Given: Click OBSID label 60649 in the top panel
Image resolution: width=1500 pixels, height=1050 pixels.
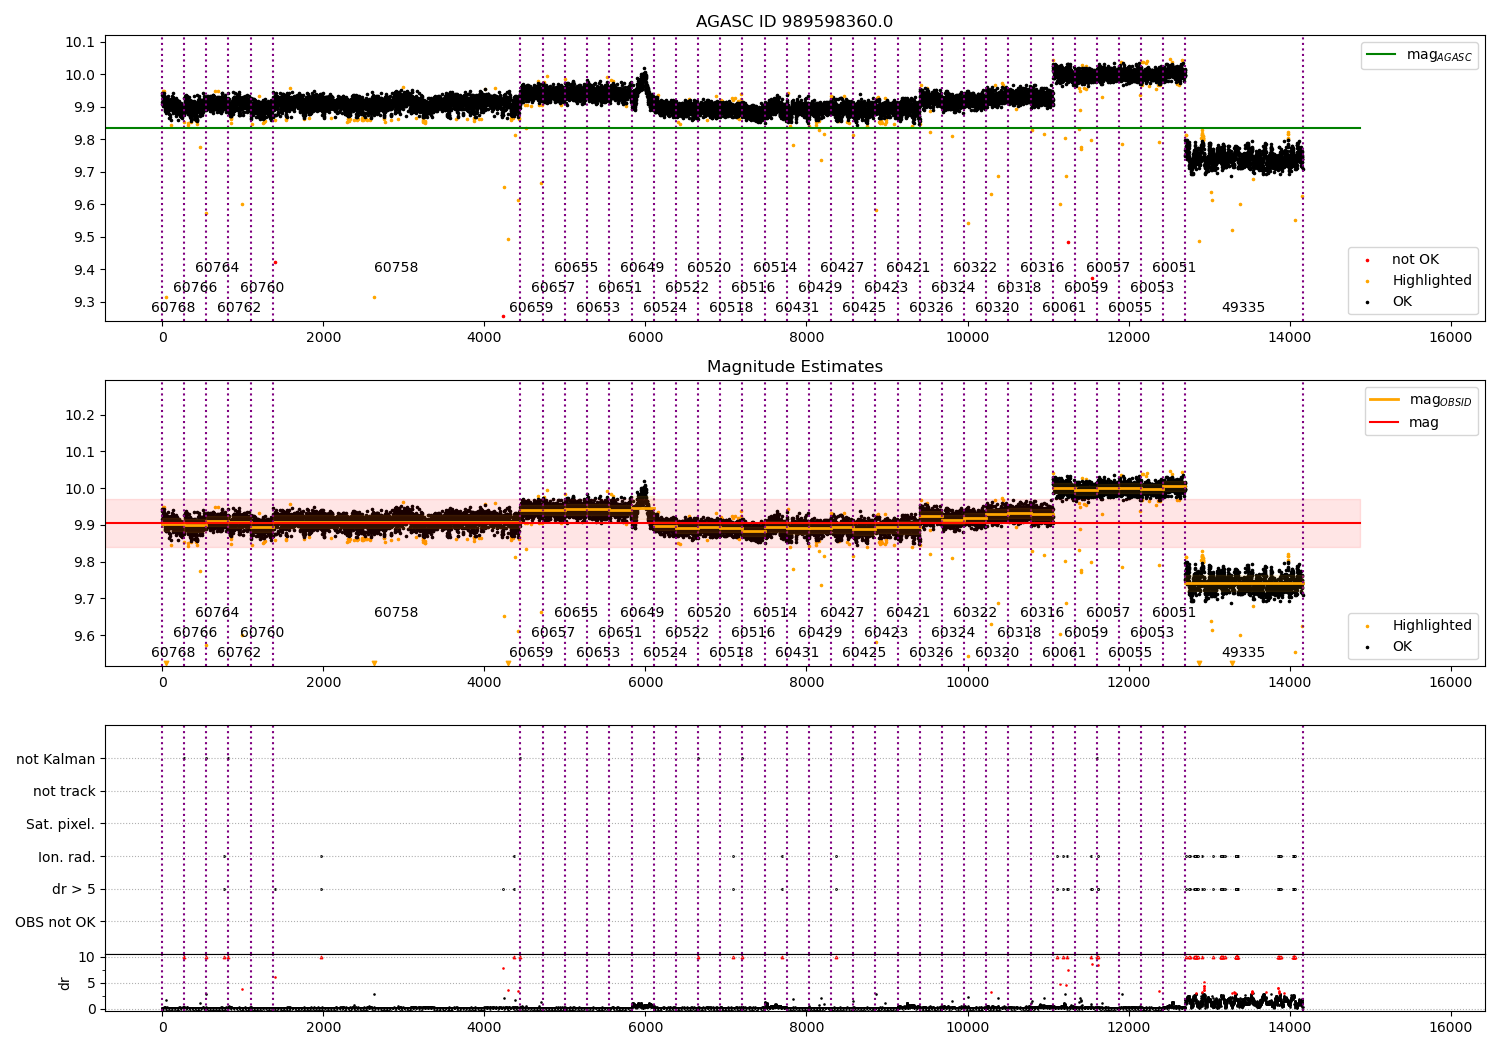Looking at the screenshot, I should (x=642, y=268).
